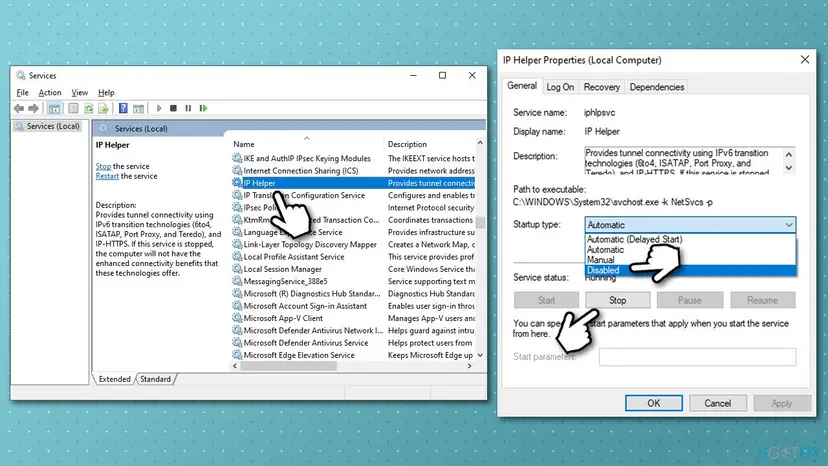
Task: Click gear icon next to Local Session Manager
Action: click(237, 269)
